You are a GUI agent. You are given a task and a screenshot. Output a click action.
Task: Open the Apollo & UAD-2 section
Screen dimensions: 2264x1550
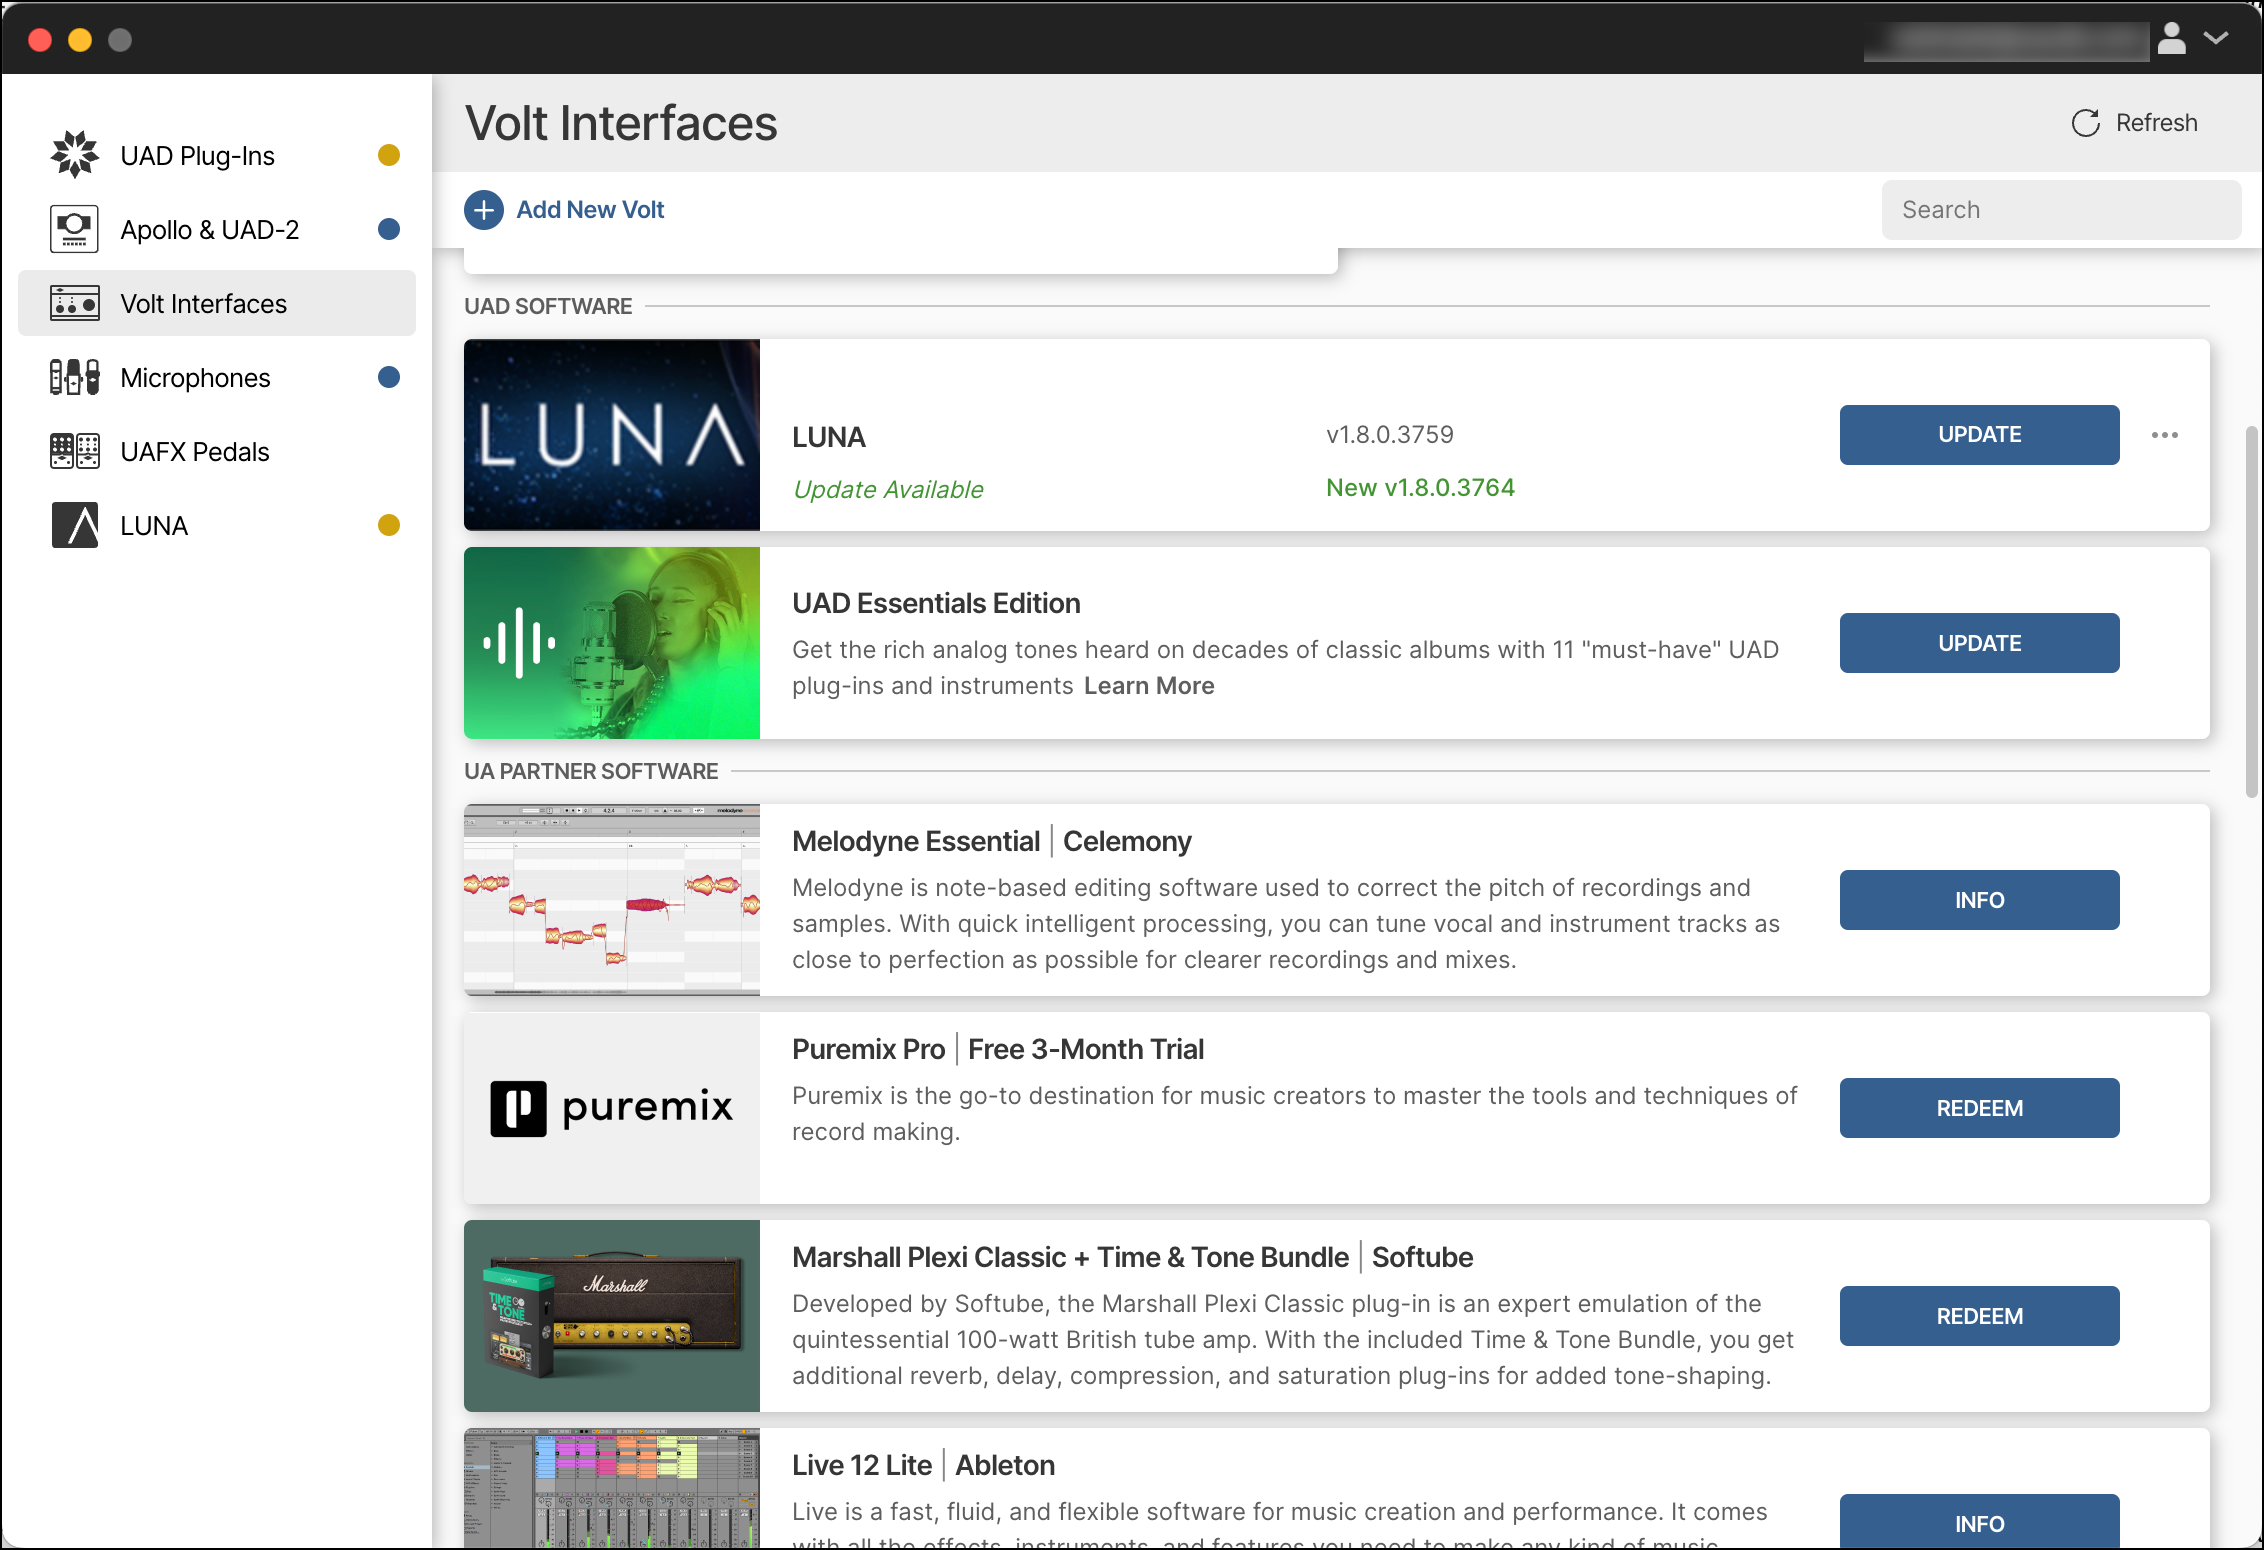(x=209, y=228)
